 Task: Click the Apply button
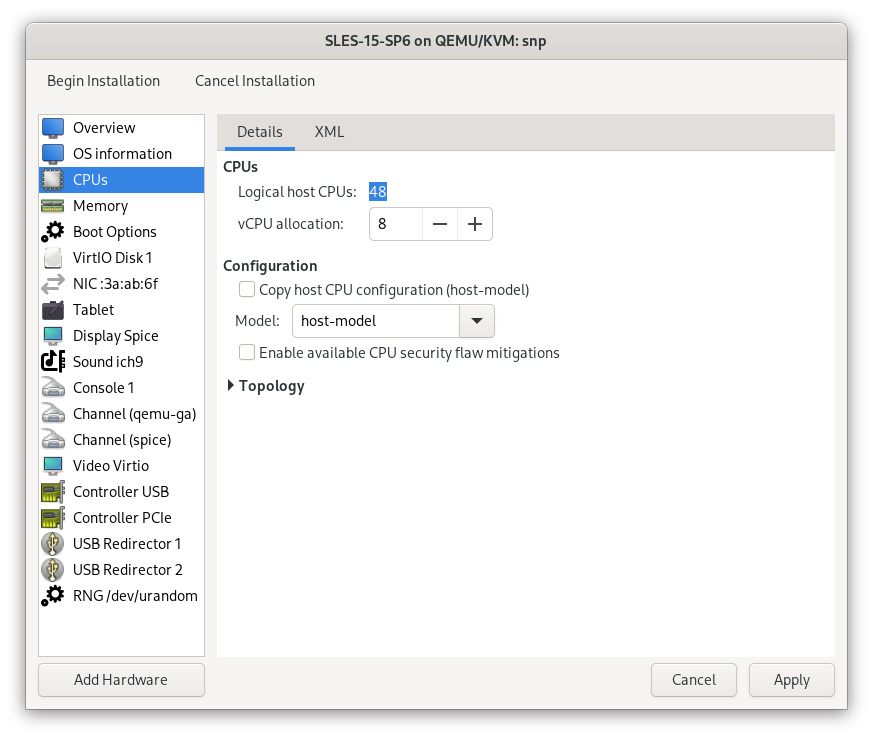791,680
